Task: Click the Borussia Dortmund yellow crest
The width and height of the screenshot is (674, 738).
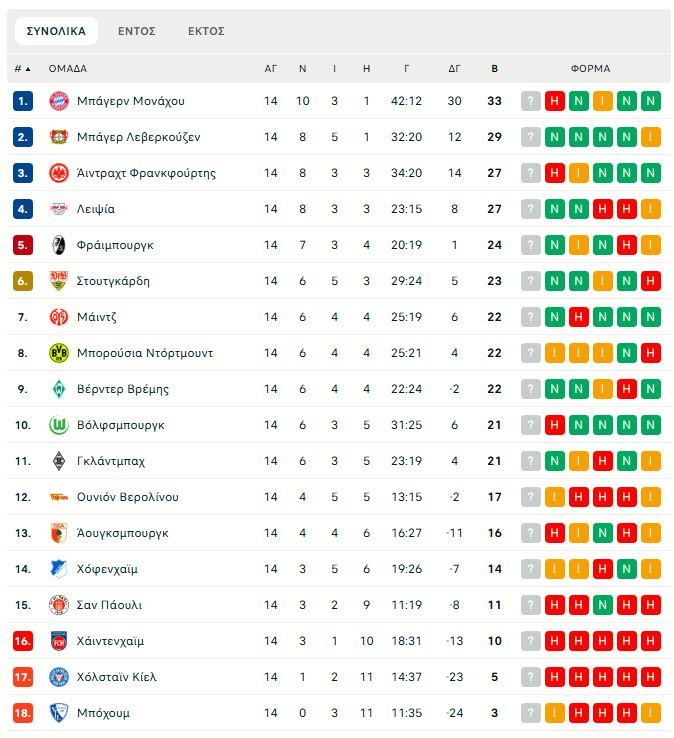Action: point(58,353)
